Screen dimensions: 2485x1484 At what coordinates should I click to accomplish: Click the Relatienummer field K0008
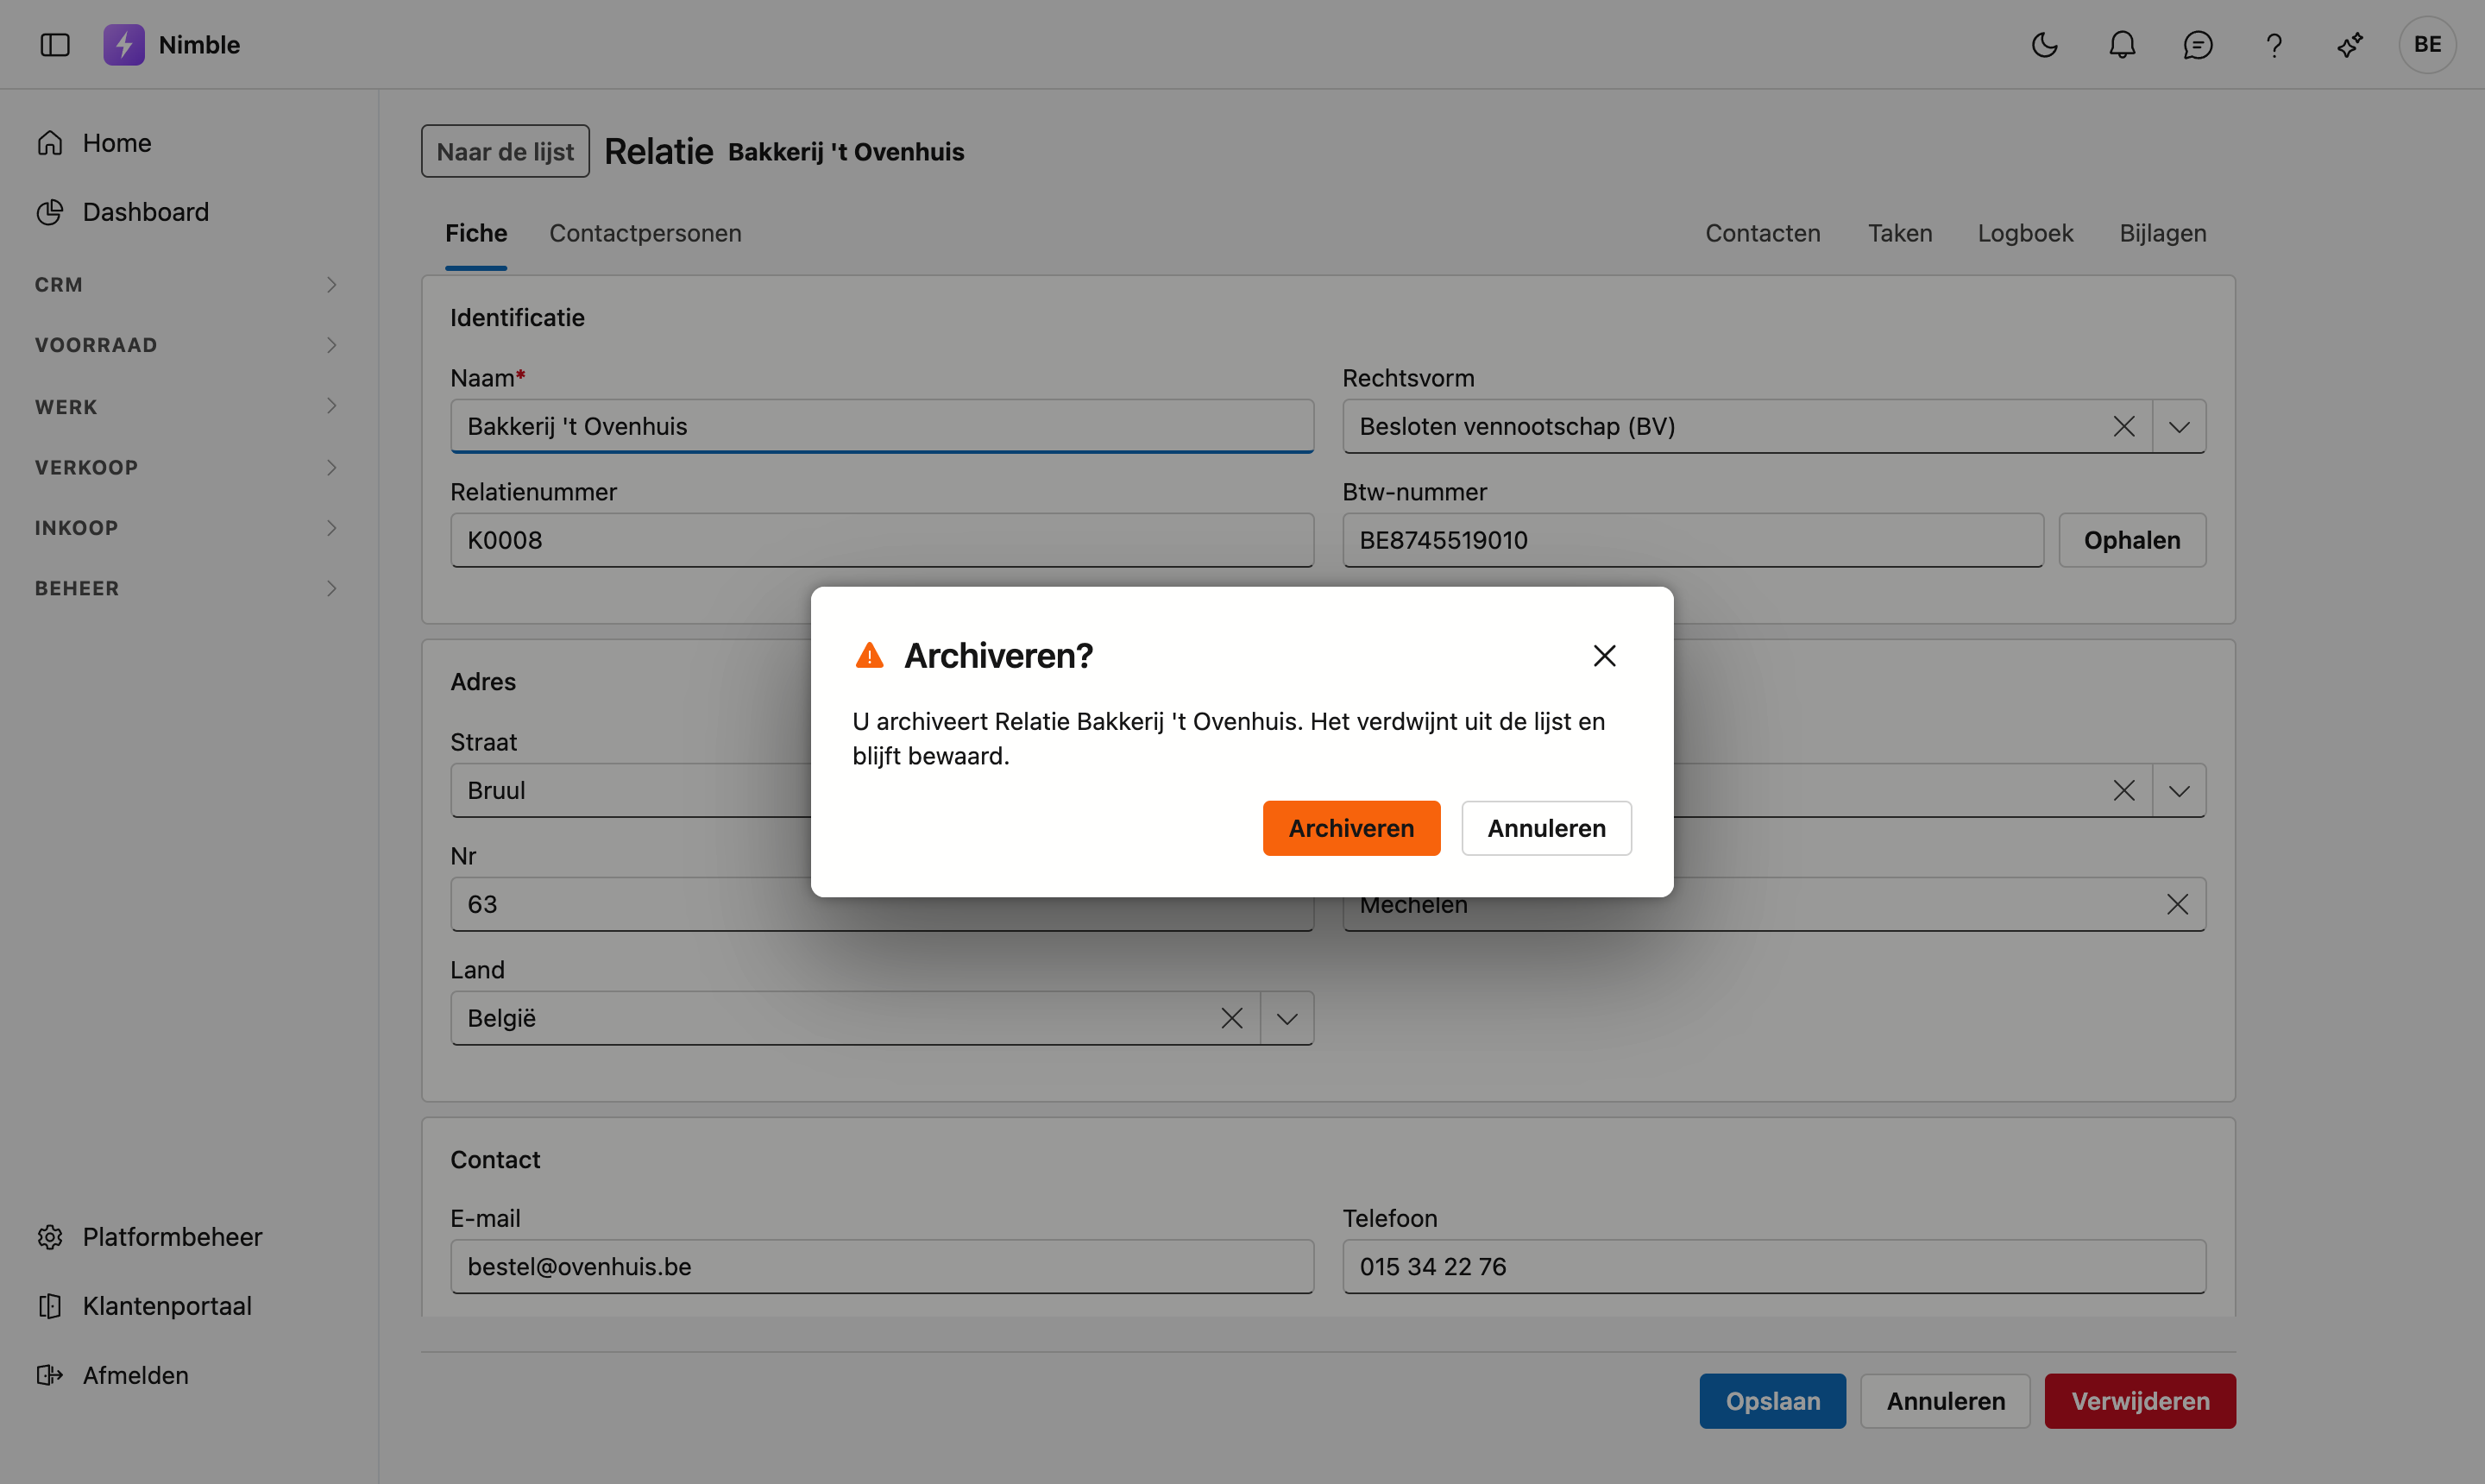[882, 540]
